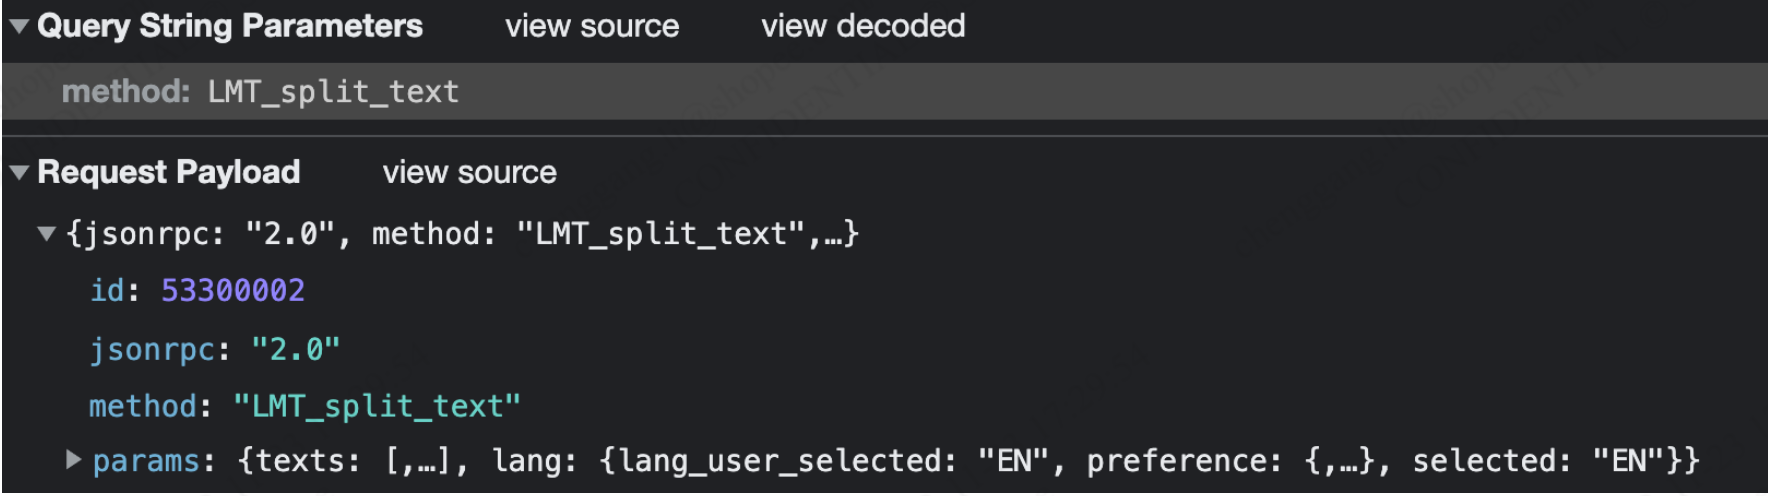Image resolution: width=1768 pixels, height=496 pixels.
Task: Collapse the Request Payload section arrow
Action: 18,172
